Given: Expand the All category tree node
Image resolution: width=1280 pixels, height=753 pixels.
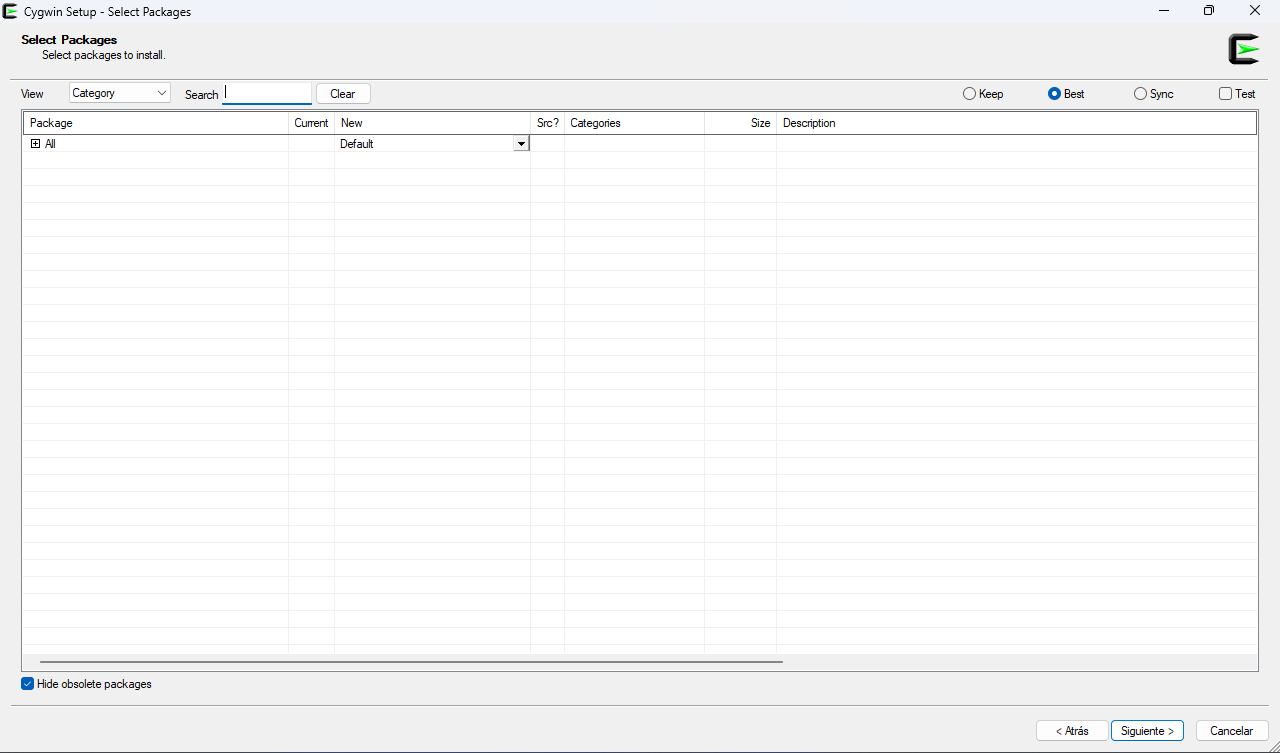Looking at the screenshot, I should [x=35, y=144].
